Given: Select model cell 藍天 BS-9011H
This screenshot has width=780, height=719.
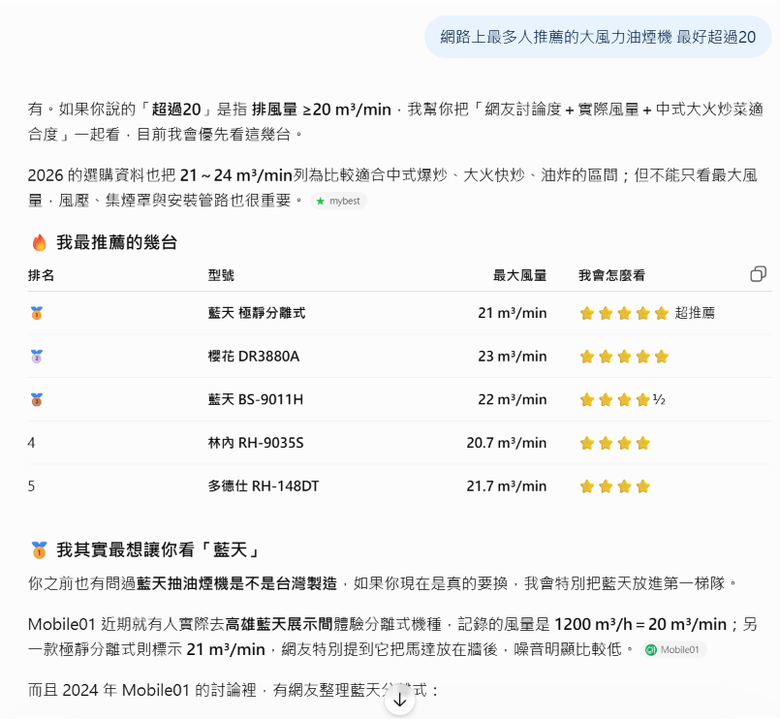Looking at the screenshot, I should 256,400.
